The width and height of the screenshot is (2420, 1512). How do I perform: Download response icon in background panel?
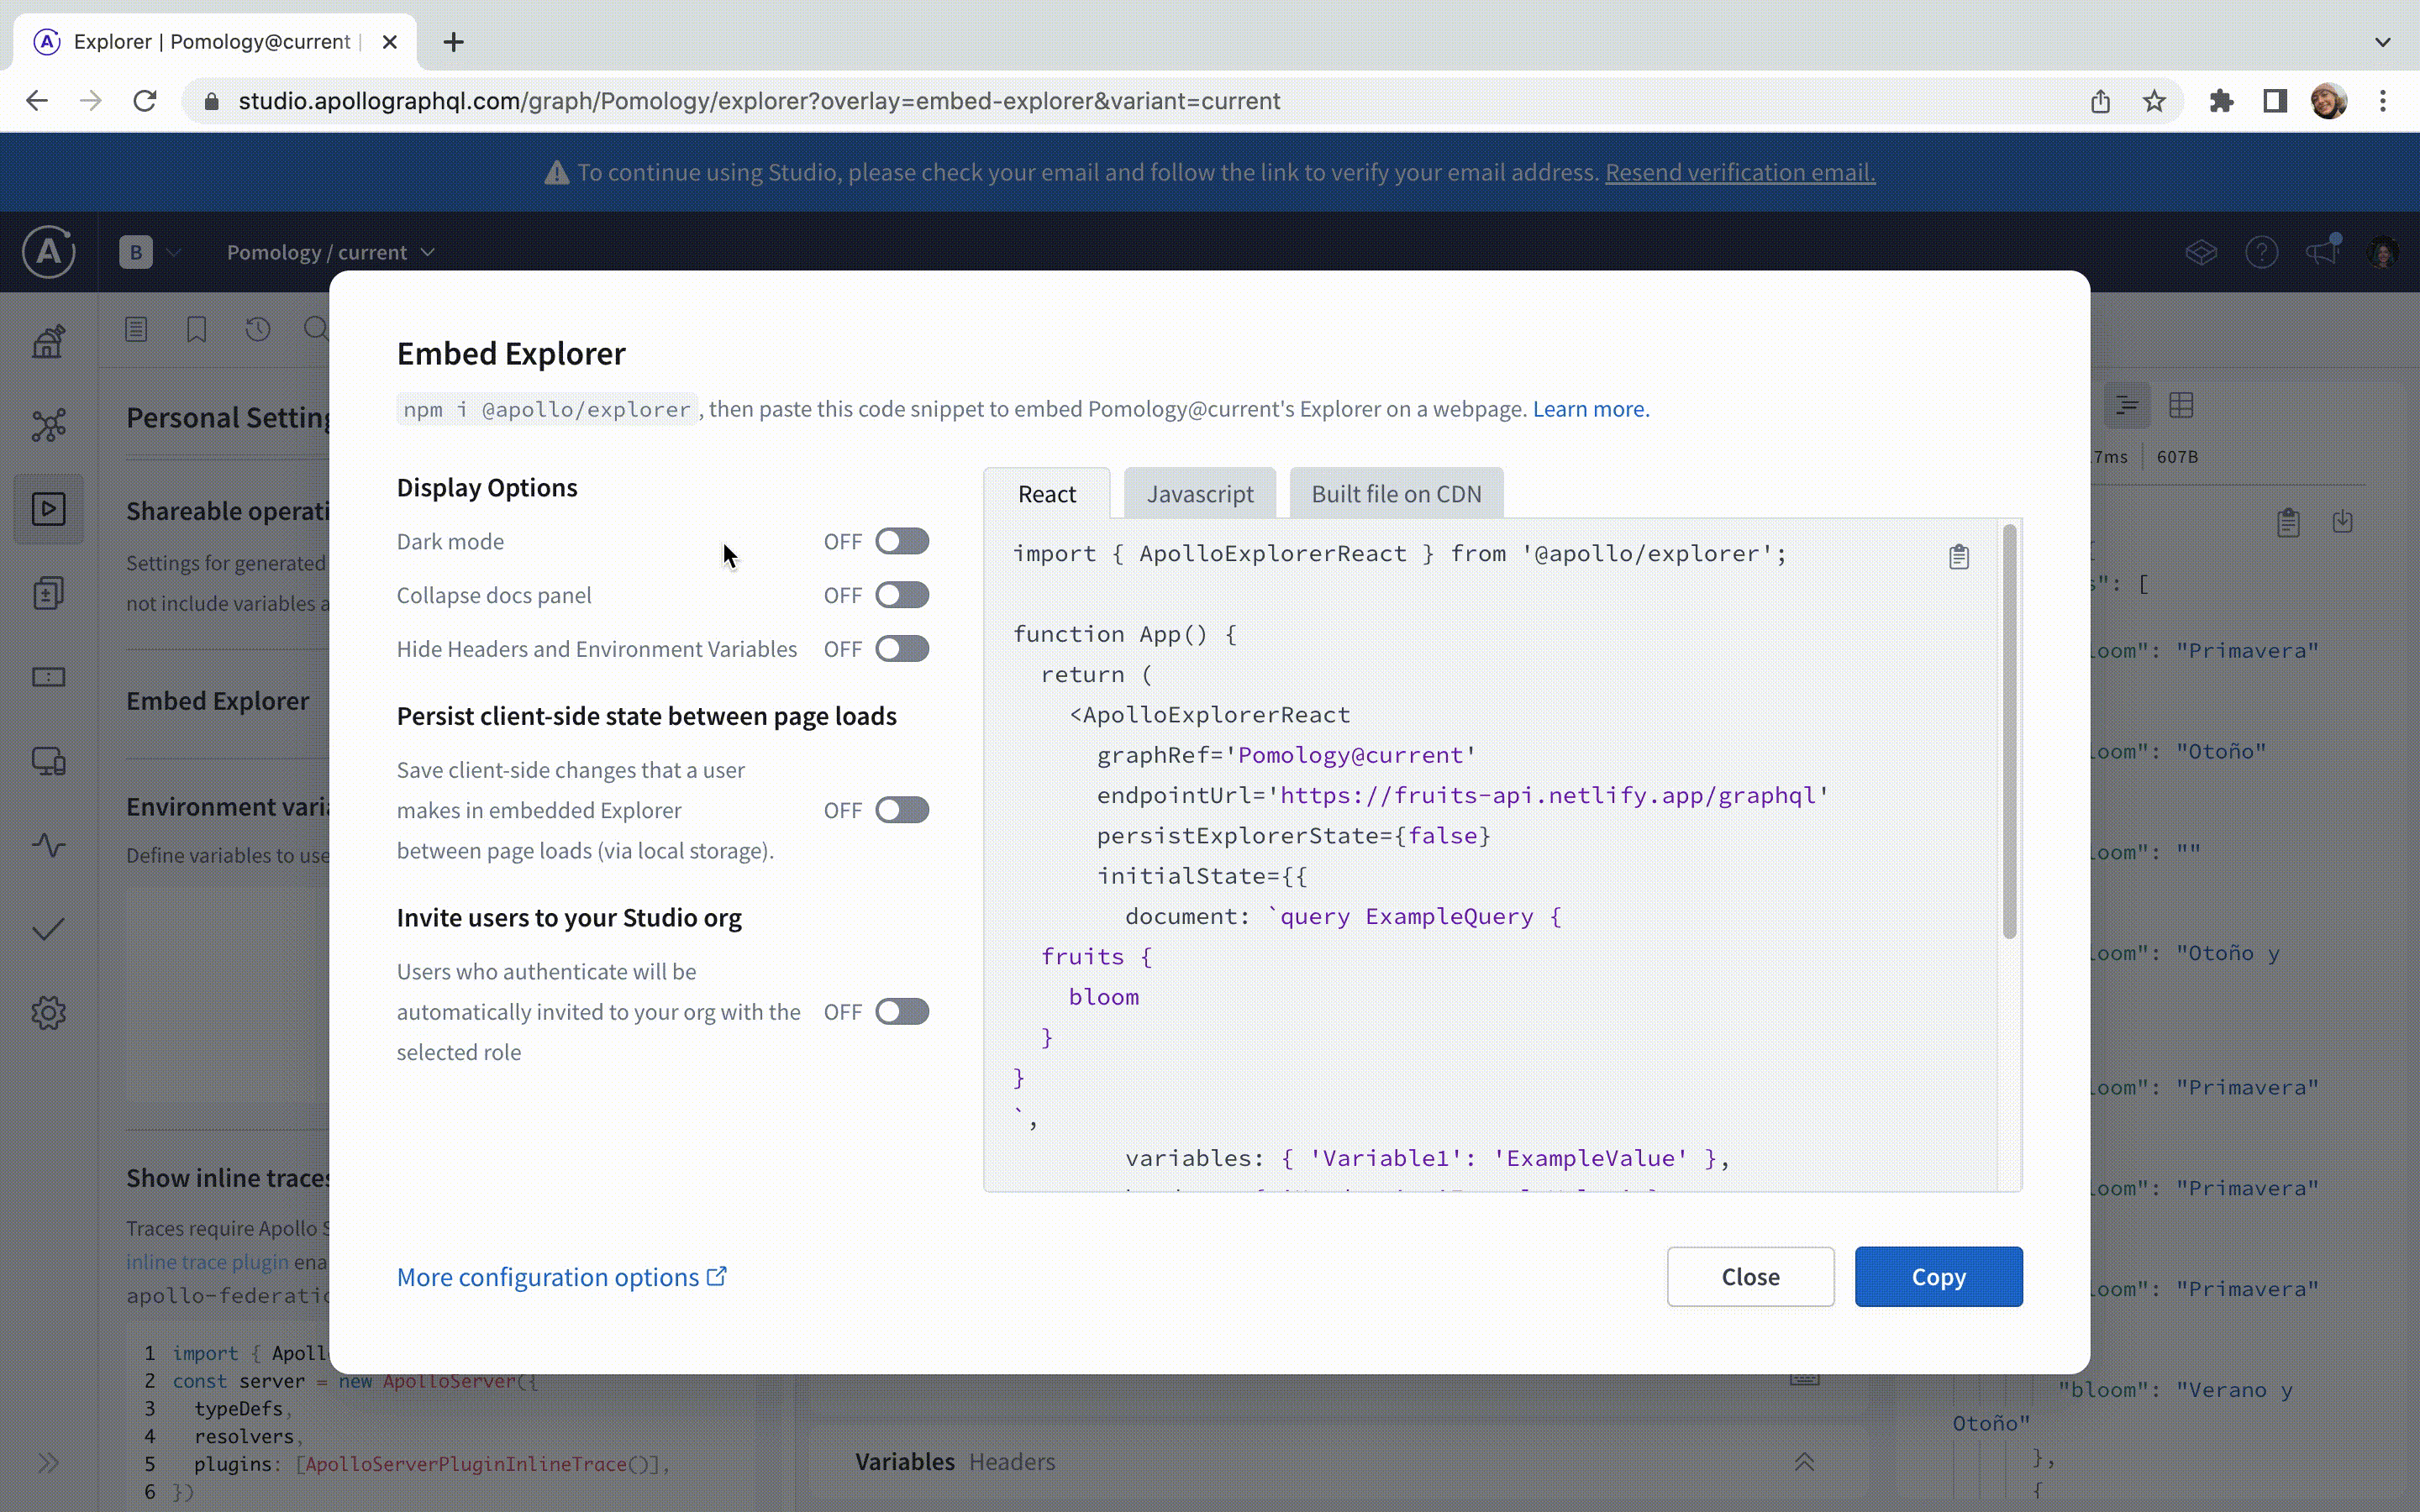[x=2342, y=521]
